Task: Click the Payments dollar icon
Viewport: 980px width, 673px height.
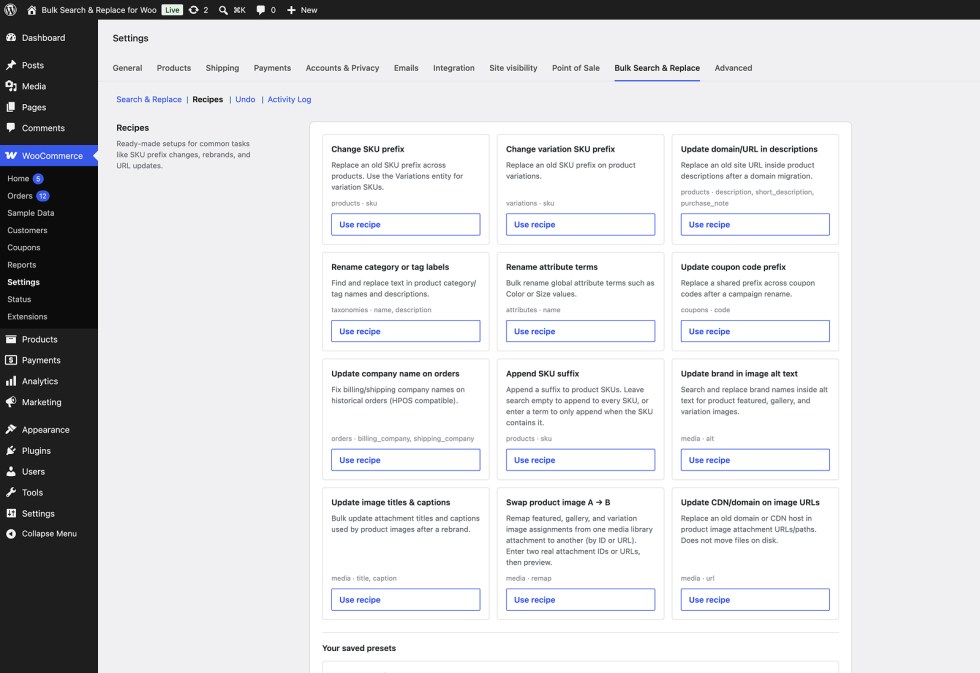Action: tap(11, 360)
